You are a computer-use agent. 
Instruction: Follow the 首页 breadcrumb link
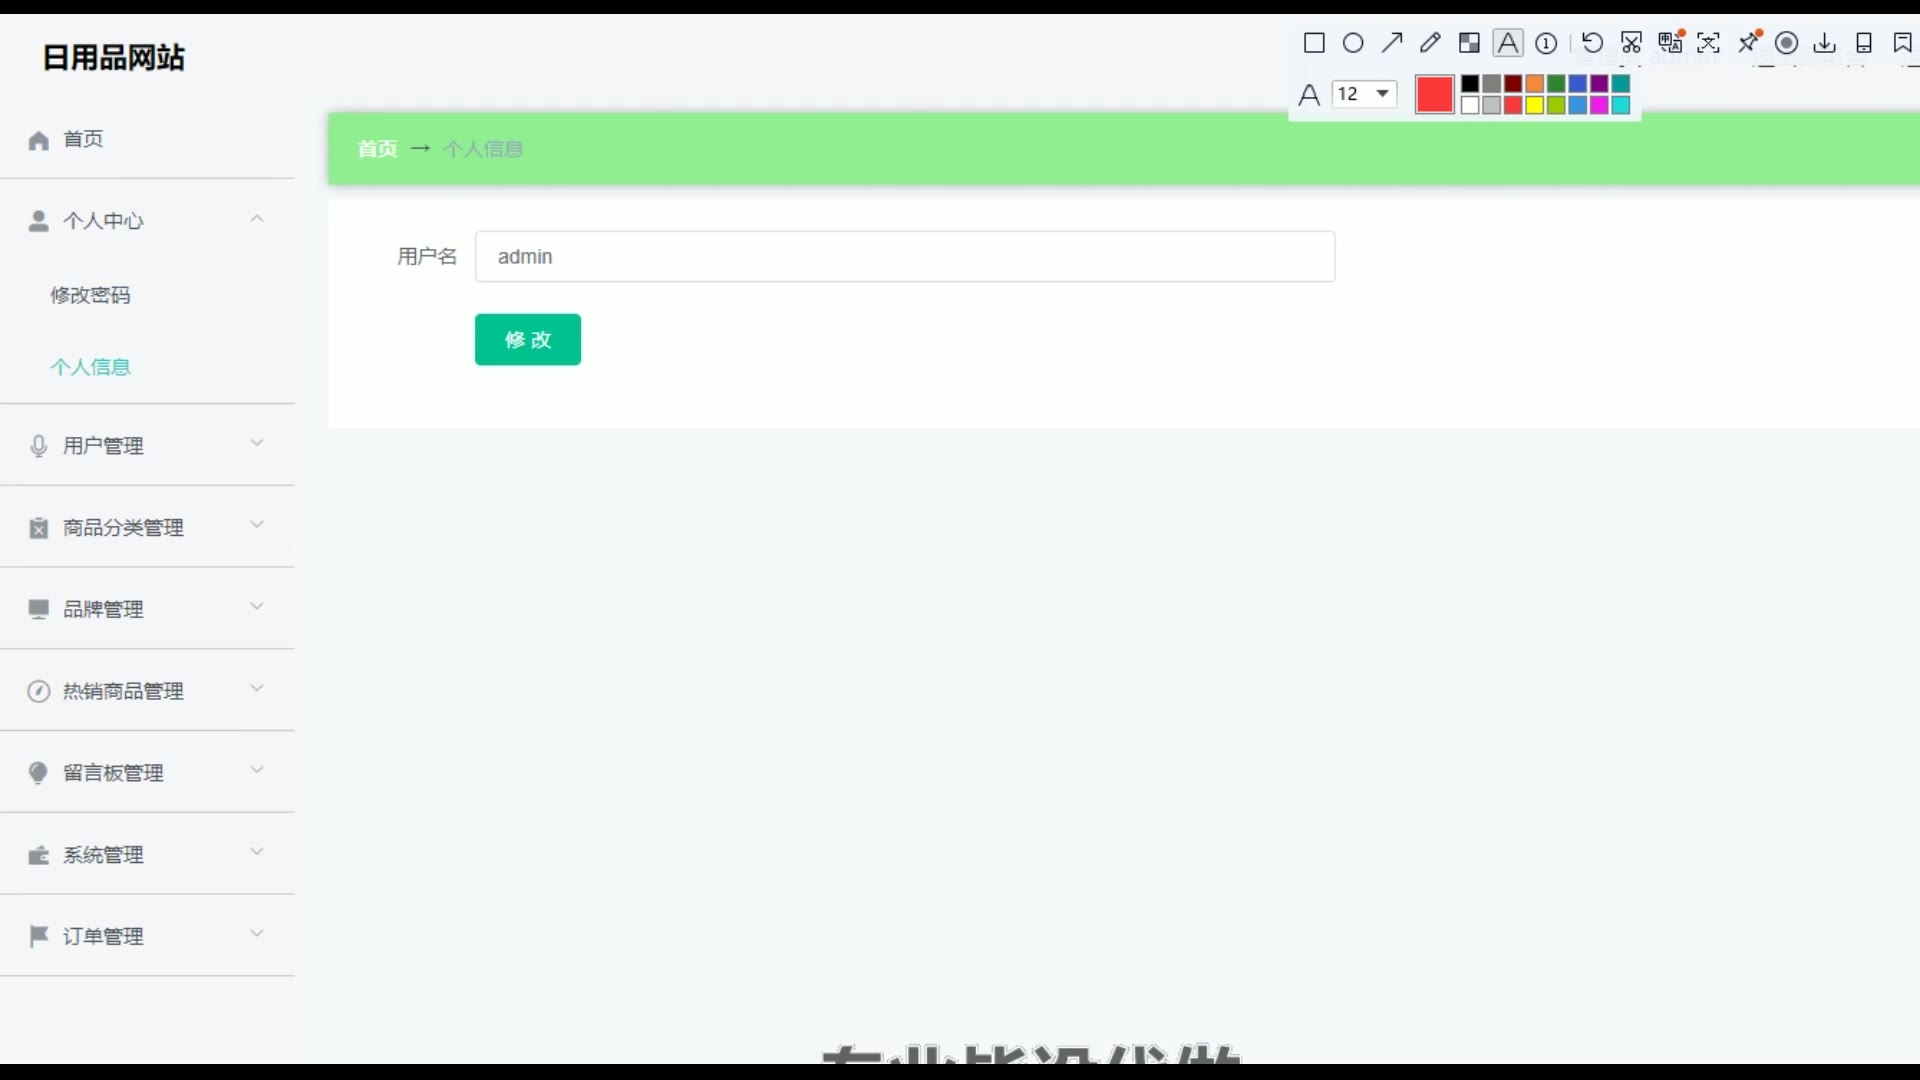[377, 149]
